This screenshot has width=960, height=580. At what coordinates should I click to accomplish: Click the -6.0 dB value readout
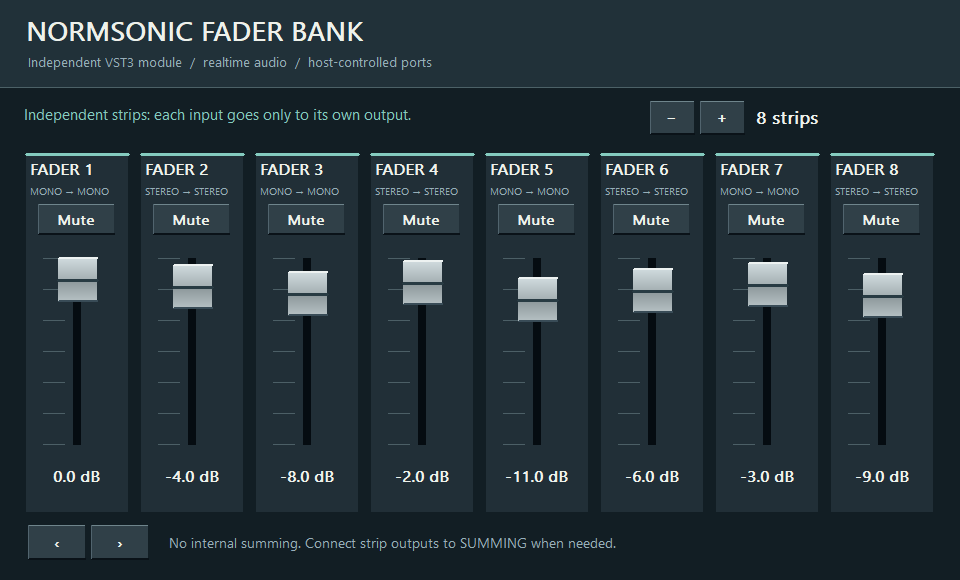pyautogui.click(x=652, y=476)
